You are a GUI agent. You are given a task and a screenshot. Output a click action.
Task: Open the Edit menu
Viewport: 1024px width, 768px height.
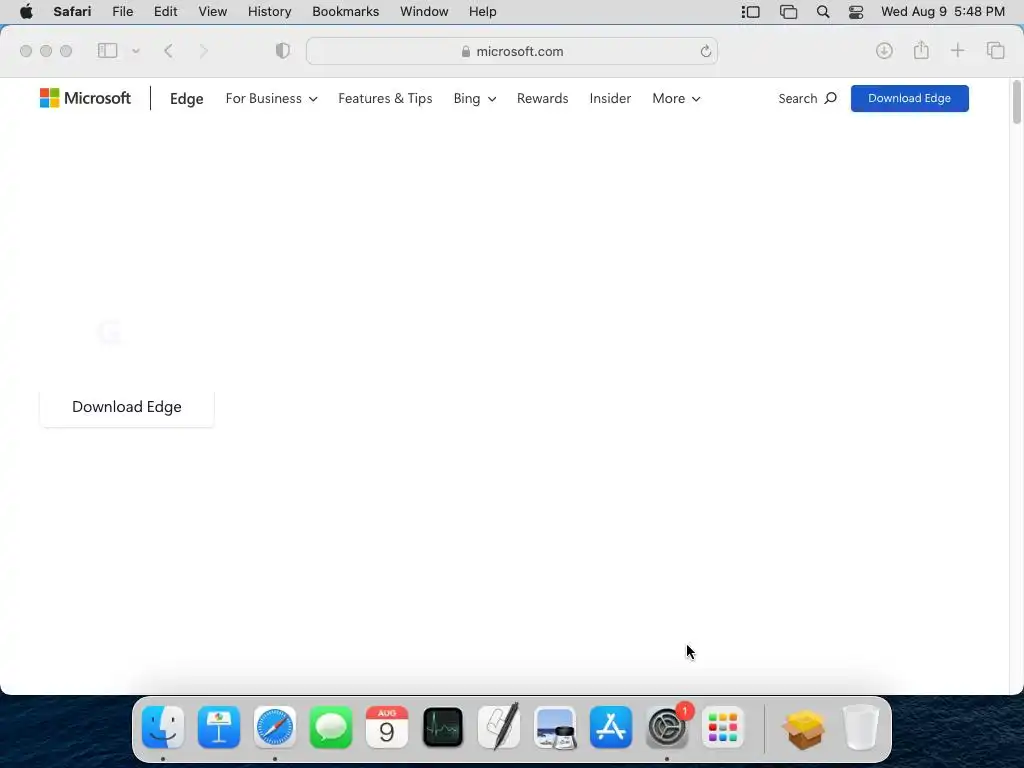[165, 12]
